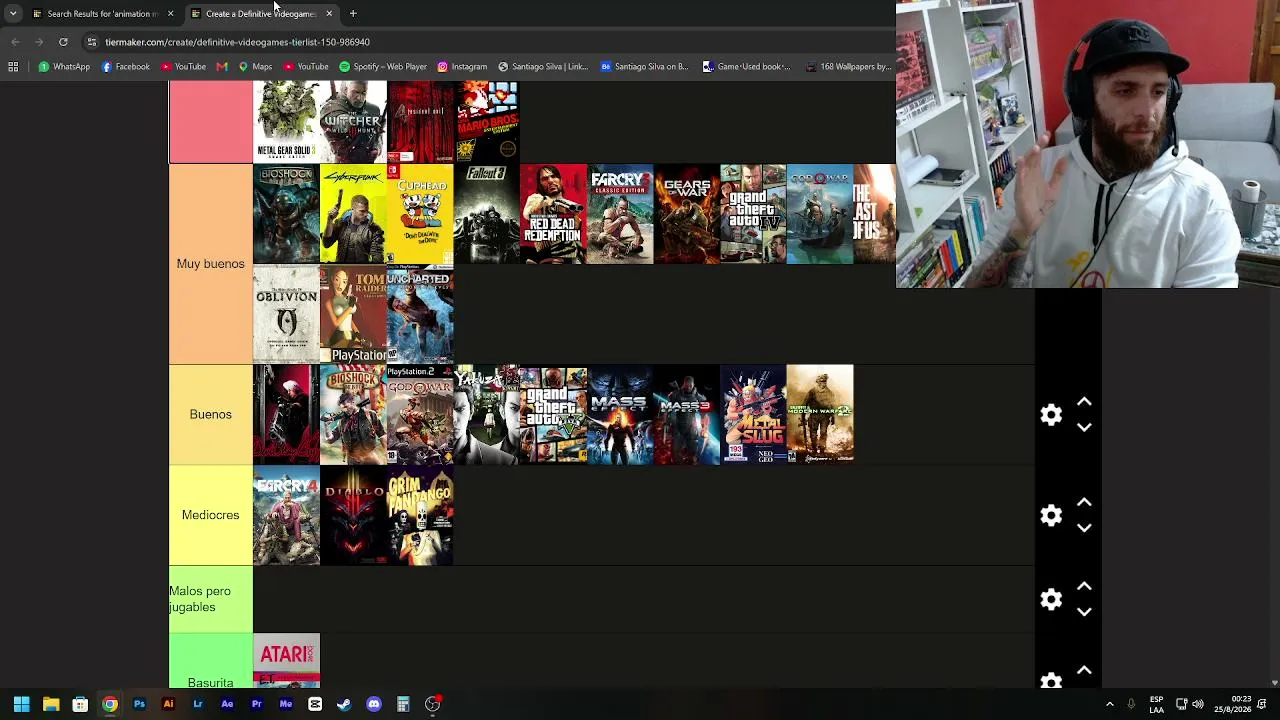Open the WhatsApp bookmark
The height and width of the screenshot is (720, 1280).
click(x=64, y=67)
